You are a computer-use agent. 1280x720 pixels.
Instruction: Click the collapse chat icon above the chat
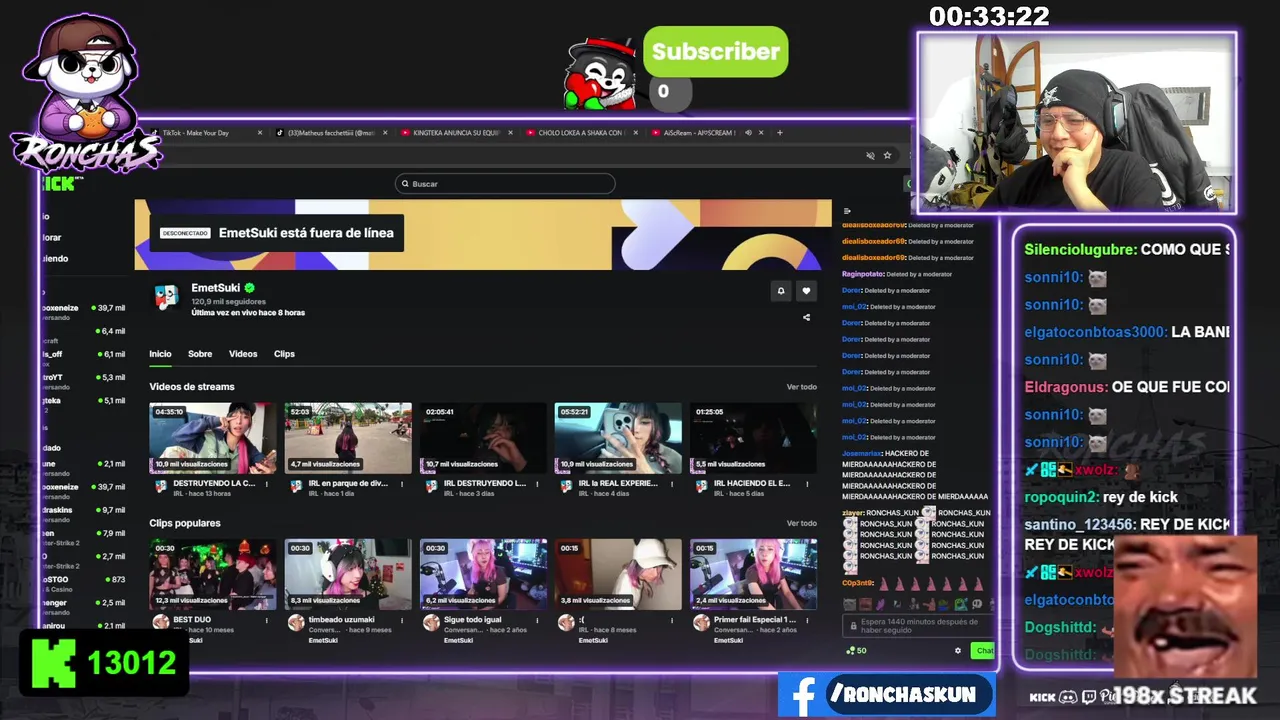[847, 211]
